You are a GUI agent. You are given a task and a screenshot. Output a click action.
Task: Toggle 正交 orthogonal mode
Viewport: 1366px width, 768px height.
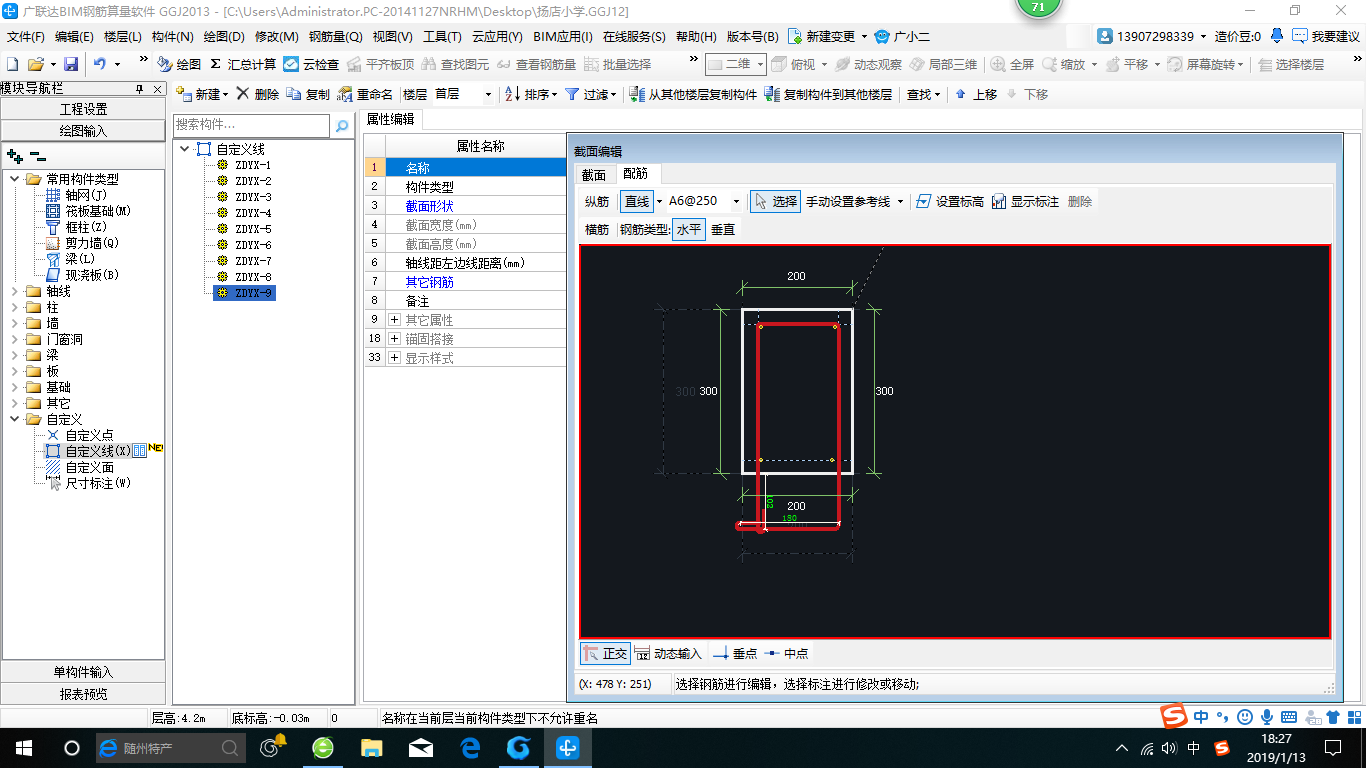[606, 654]
